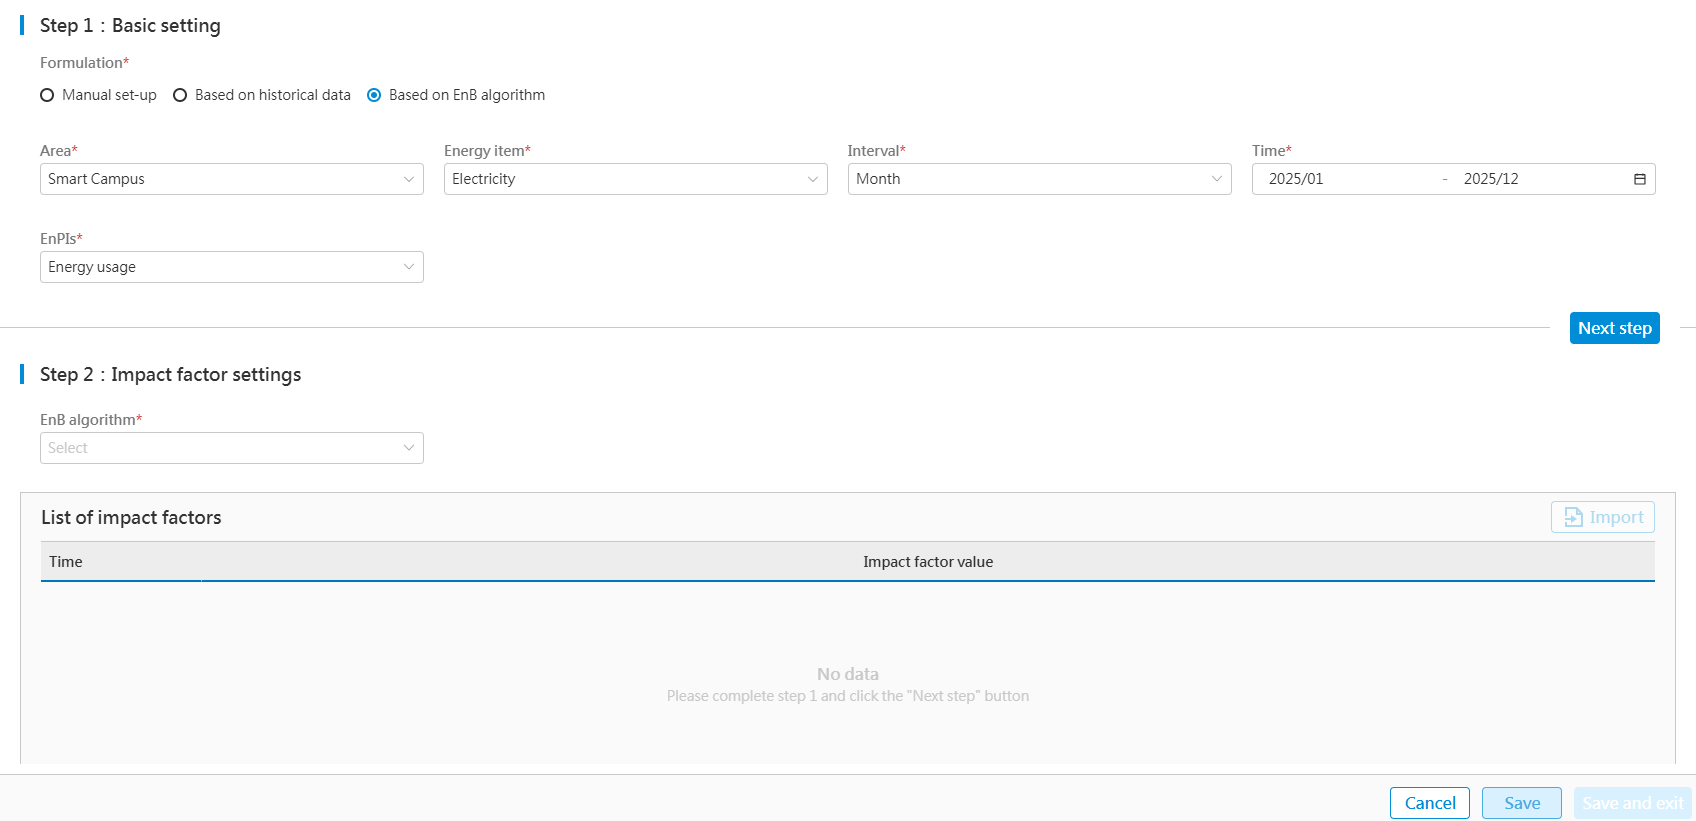The width and height of the screenshot is (1696, 821).
Task: Select Based on EnB algorithm radio
Action: tap(374, 95)
